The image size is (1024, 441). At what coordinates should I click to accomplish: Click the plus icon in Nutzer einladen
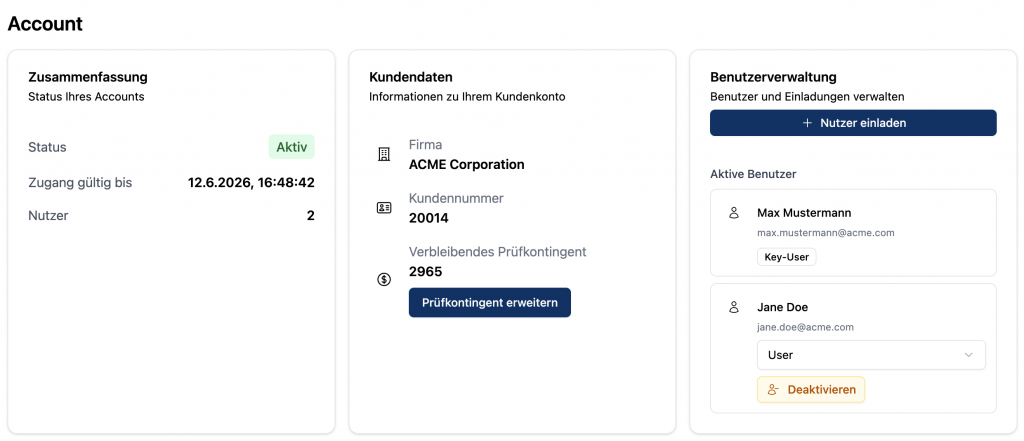click(808, 123)
